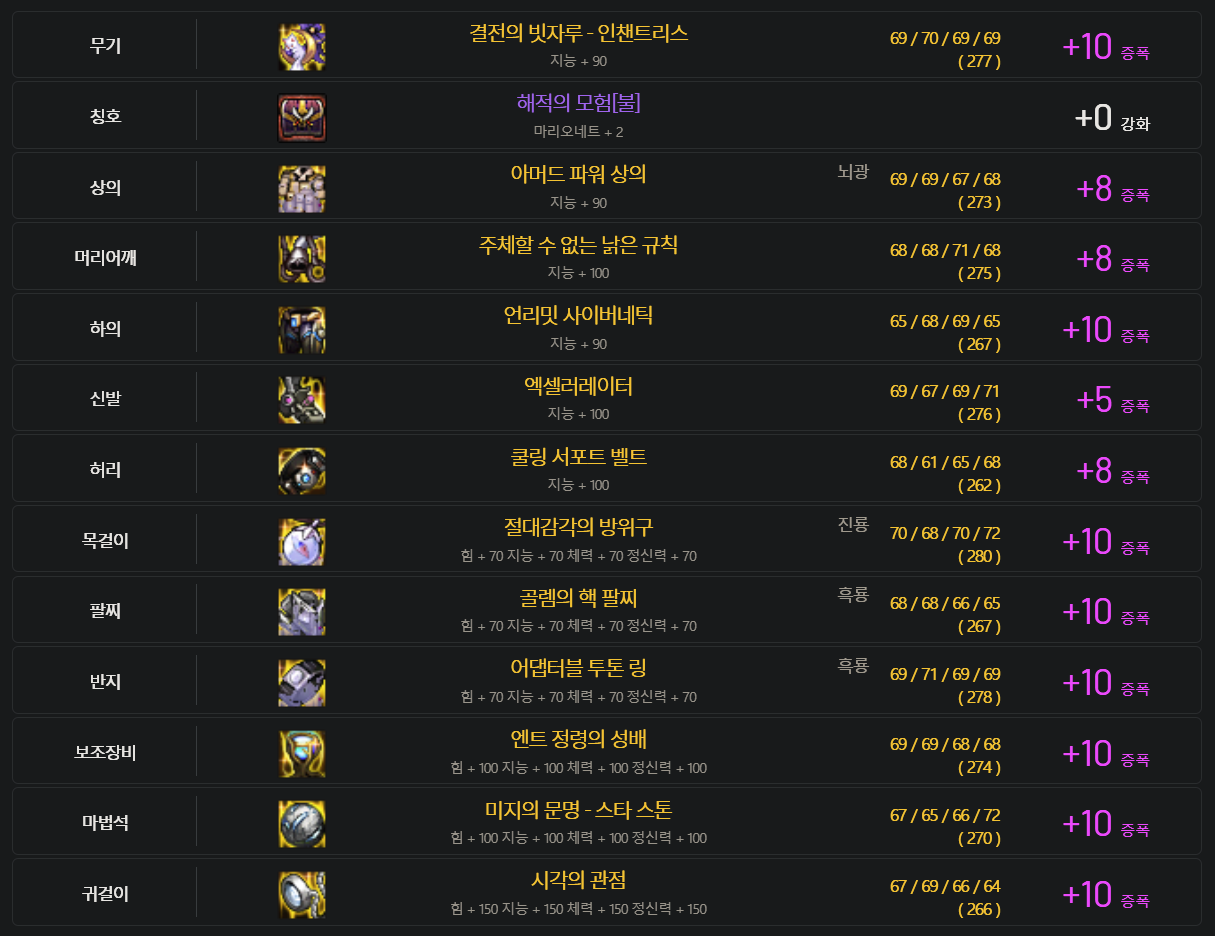Click the 반지 ring item icon

click(302, 683)
